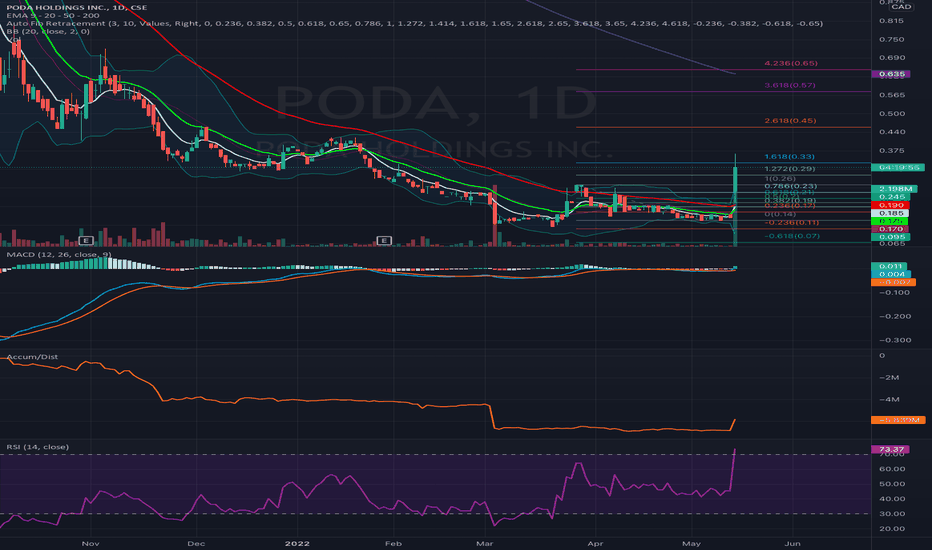Image resolution: width=932 pixels, height=550 pixels.
Task: Click the red 0.190 price label
Action: point(890,205)
